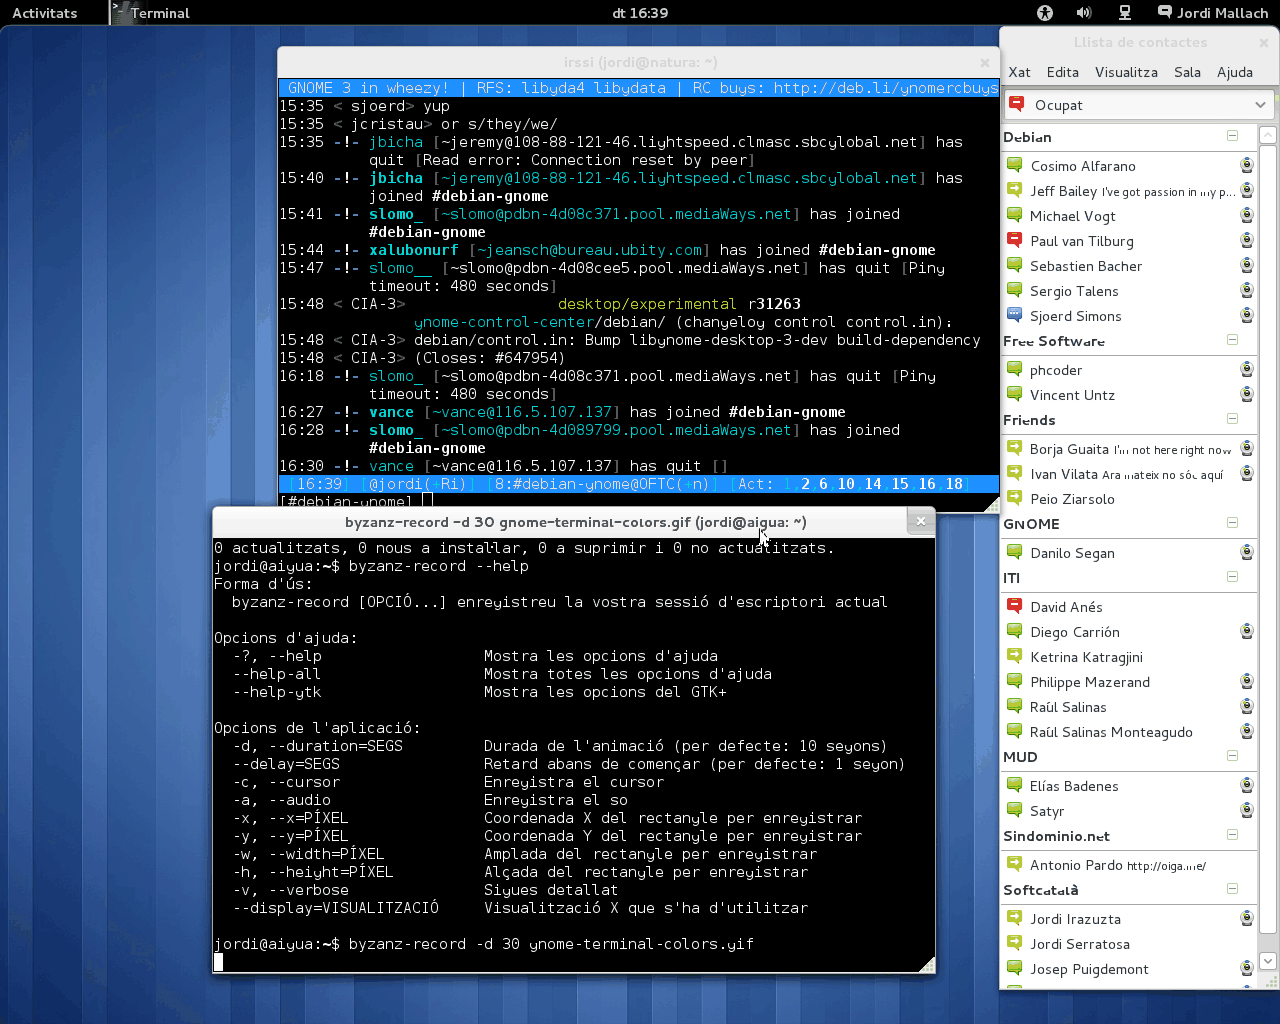Viewport: 1280px width, 1024px height.
Task: Click Vincent Untz's webcam icon
Action: tap(1247, 394)
